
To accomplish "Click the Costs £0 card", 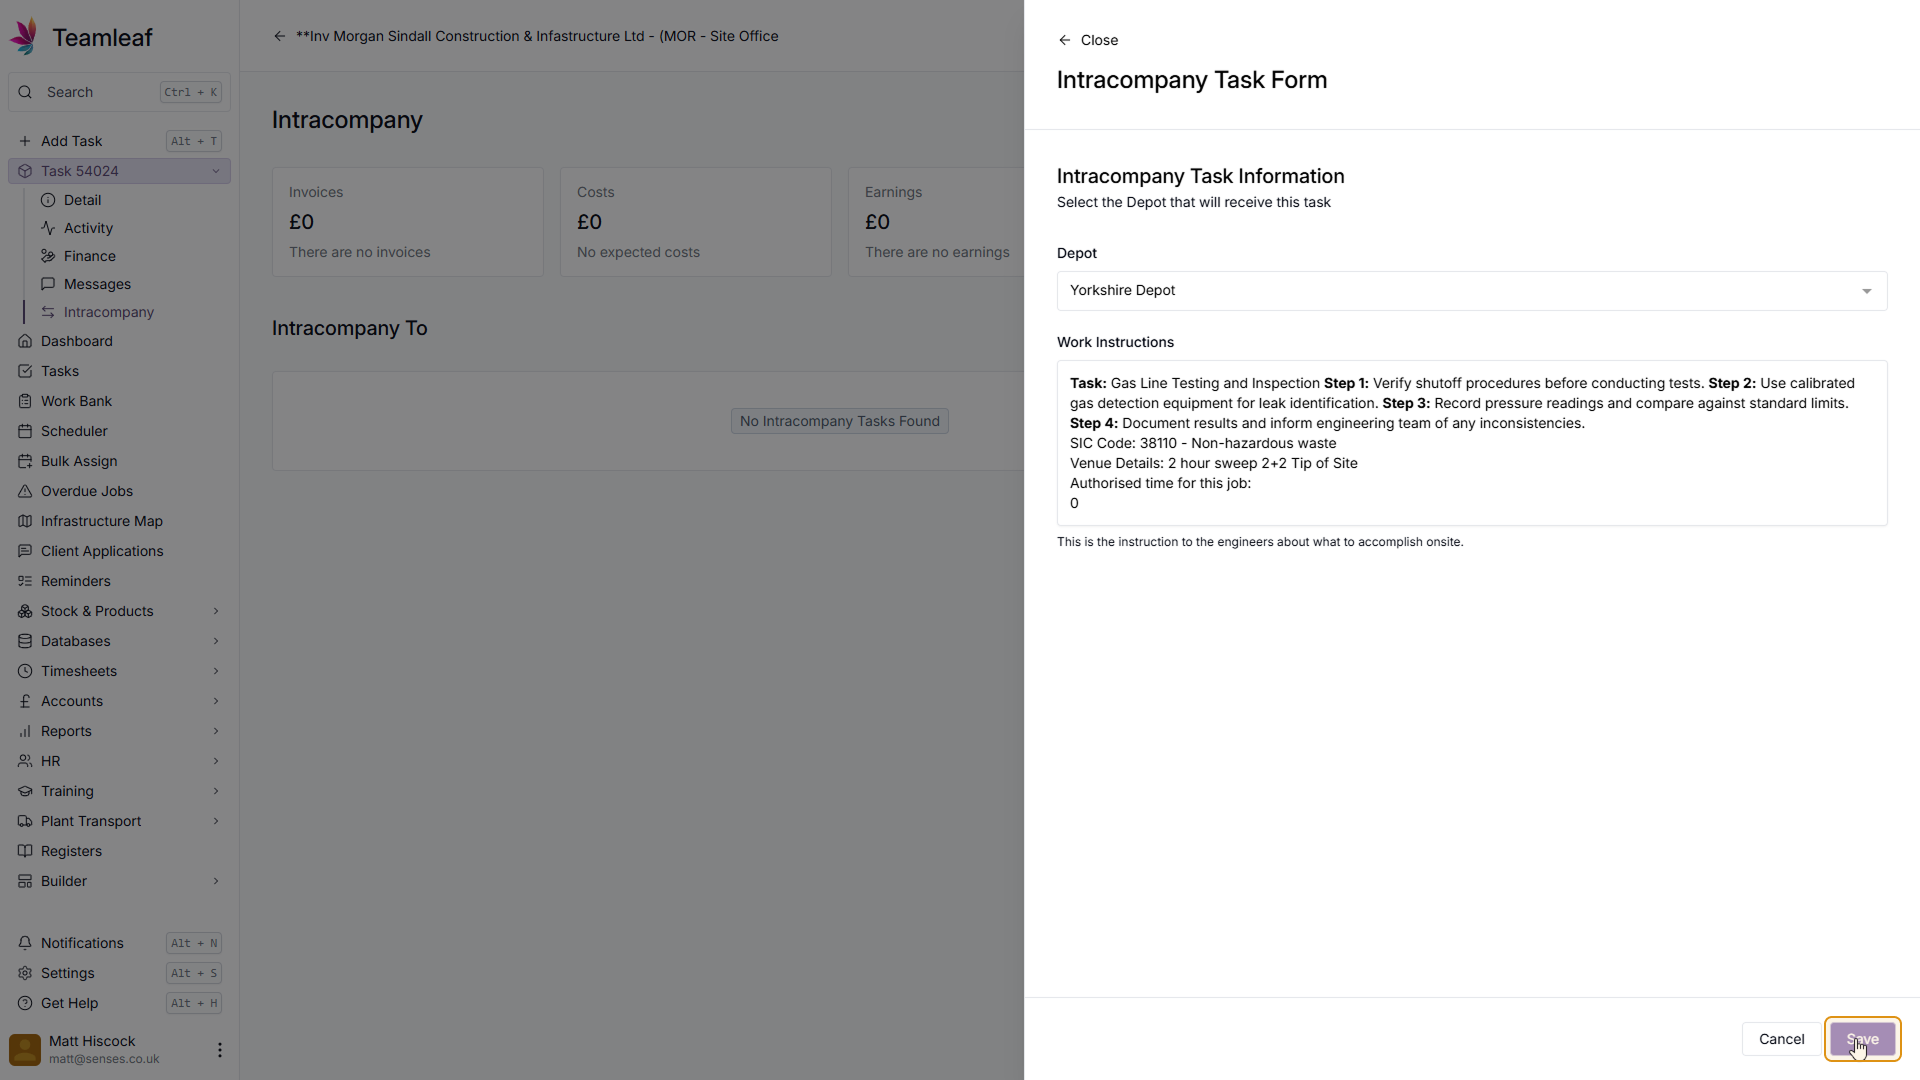I will pos(696,222).
